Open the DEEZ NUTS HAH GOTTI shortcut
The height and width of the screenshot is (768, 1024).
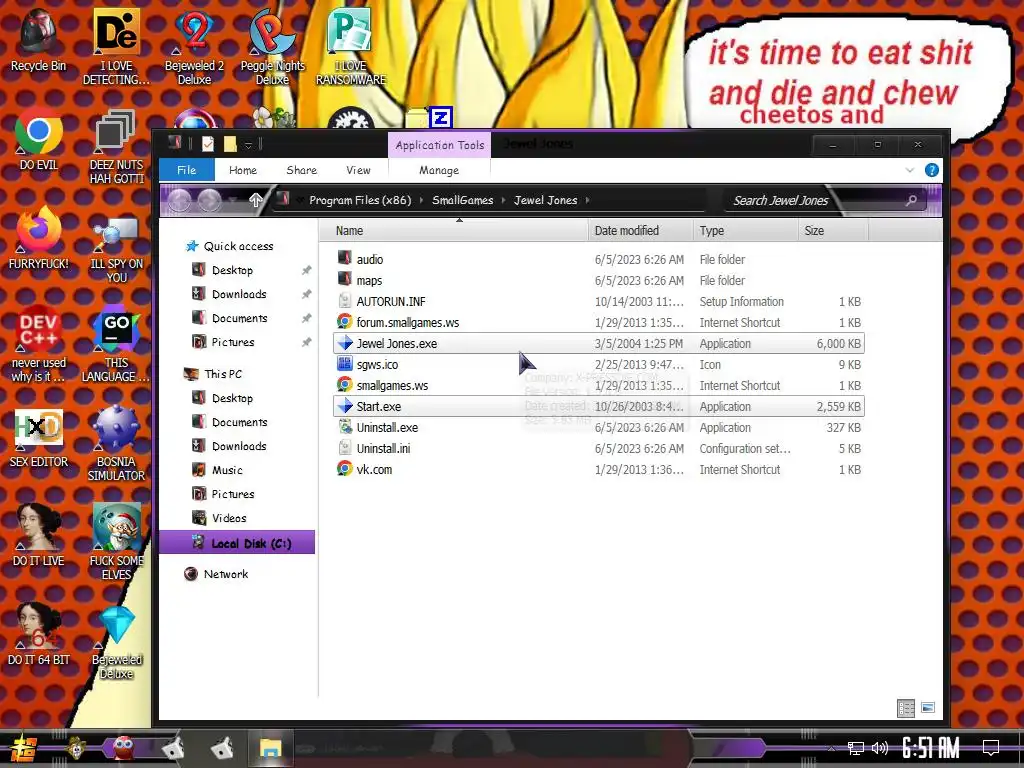(x=116, y=145)
